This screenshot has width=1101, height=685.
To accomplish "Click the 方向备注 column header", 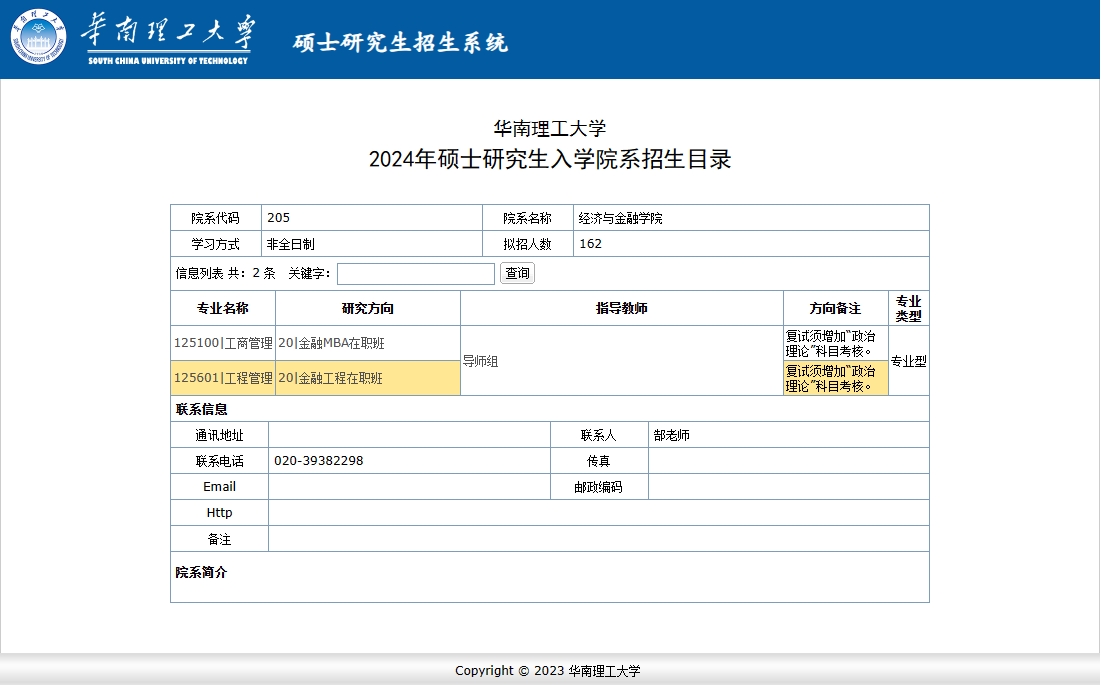I will [x=836, y=308].
